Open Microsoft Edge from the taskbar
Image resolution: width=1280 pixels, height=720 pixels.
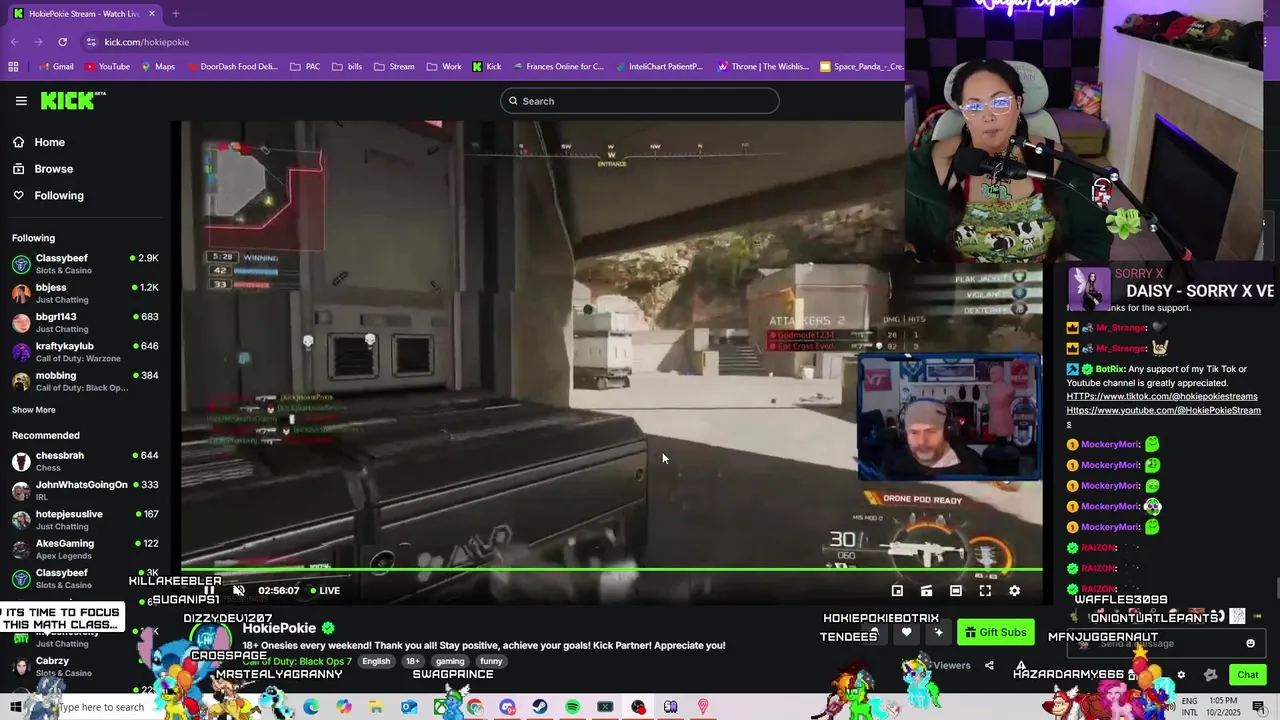point(311,707)
